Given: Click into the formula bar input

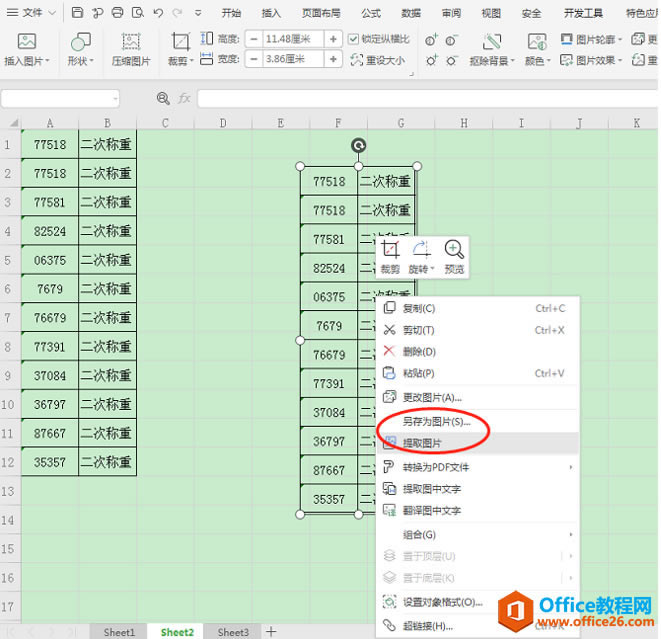Looking at the screenshot, I should coord(427,99).
